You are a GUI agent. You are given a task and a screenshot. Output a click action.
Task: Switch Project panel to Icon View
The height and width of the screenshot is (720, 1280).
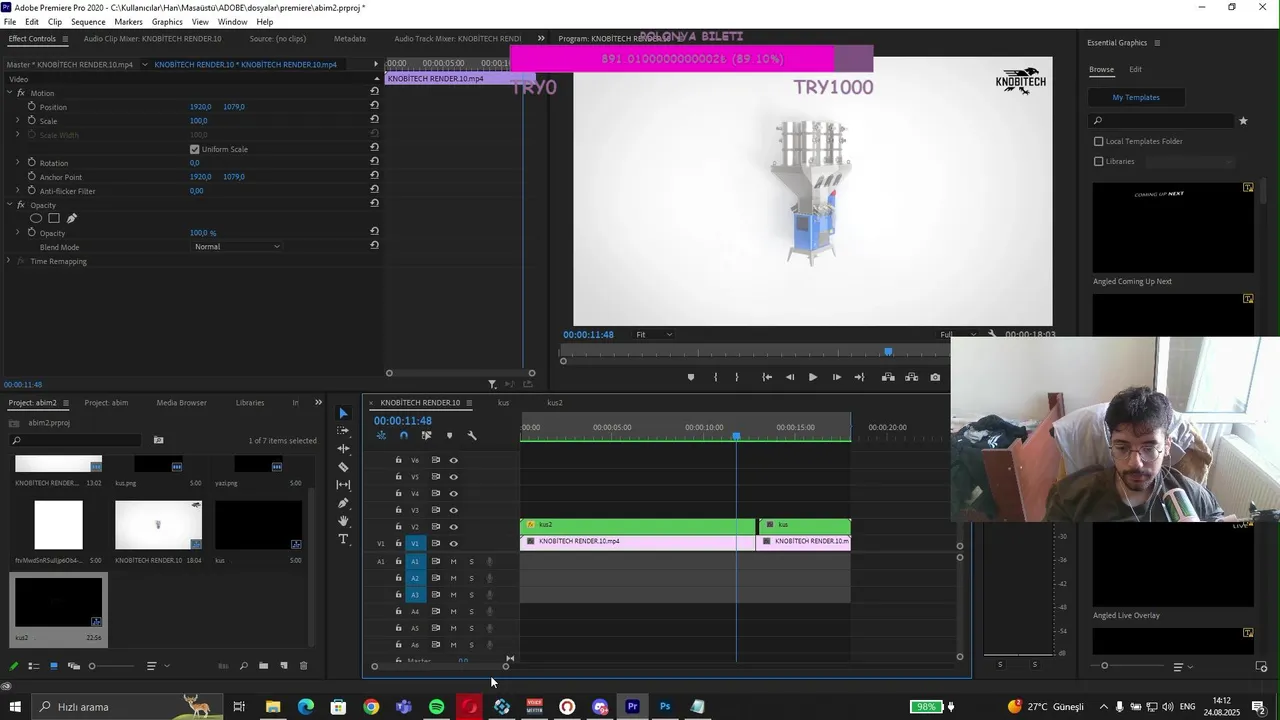54,666
